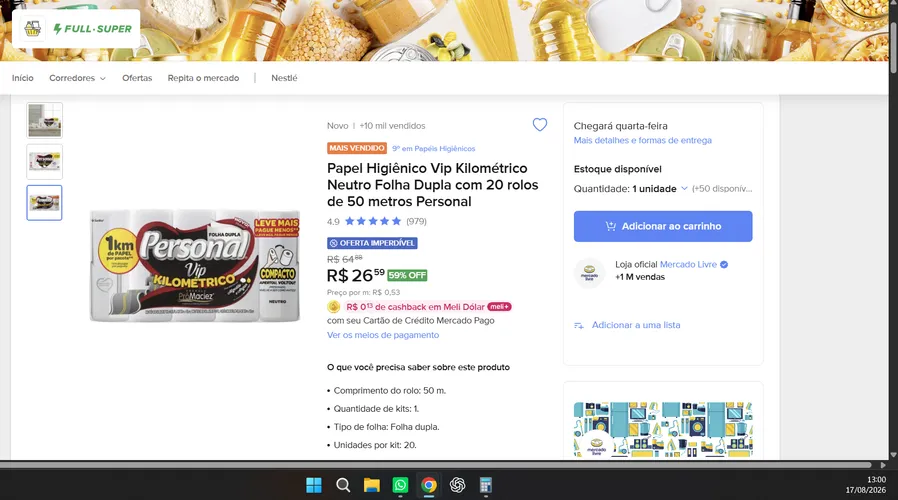Image resolution: width=898 pixels, height=500 pixels.
Task: Click the OFERTA IMPERDÍVEL tag
Action: pyautogui.click(x=372, y=243)
